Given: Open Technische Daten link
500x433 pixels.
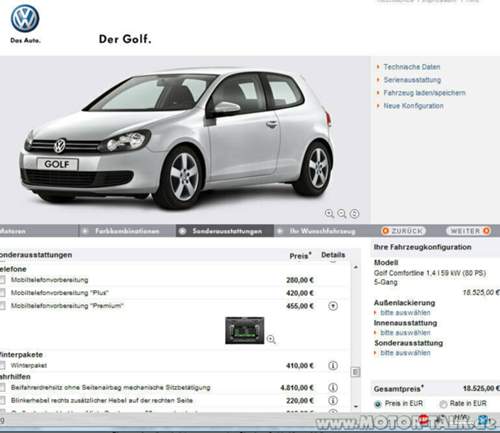Looking at the screenshot, I should coord(412,67).
